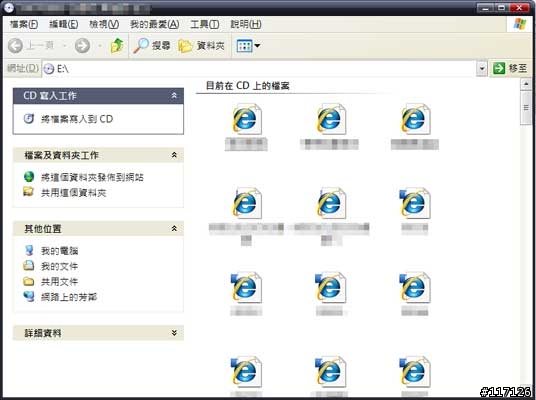This screenshot has width=536, height=400.
Task: Open the 編輯(E) menu
Action: click(64, 24)
